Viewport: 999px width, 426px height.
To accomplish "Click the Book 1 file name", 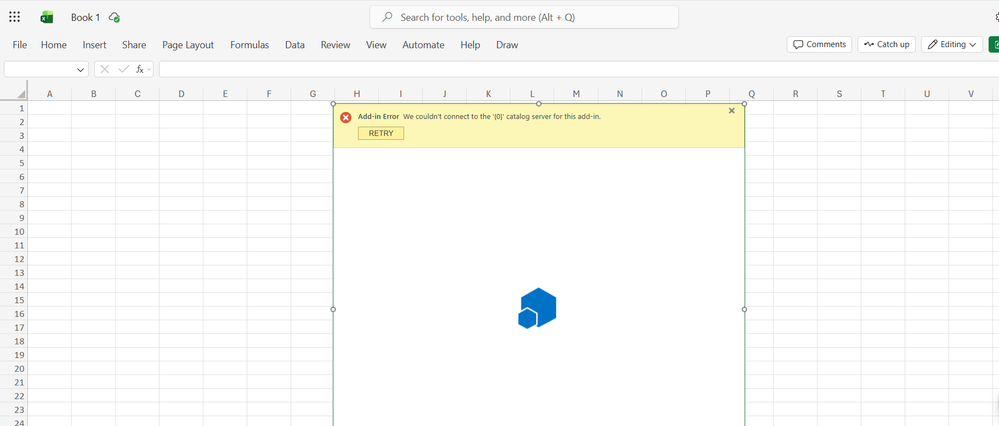I will 85,18.
